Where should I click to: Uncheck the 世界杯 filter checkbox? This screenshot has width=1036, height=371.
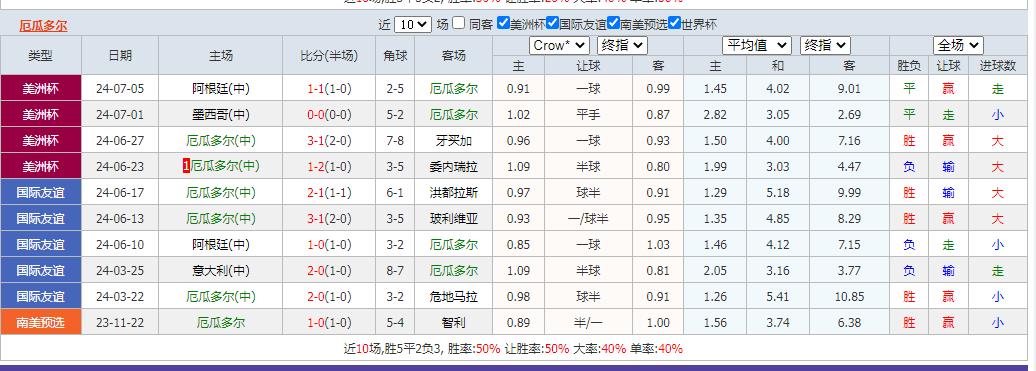pos(674,23)
